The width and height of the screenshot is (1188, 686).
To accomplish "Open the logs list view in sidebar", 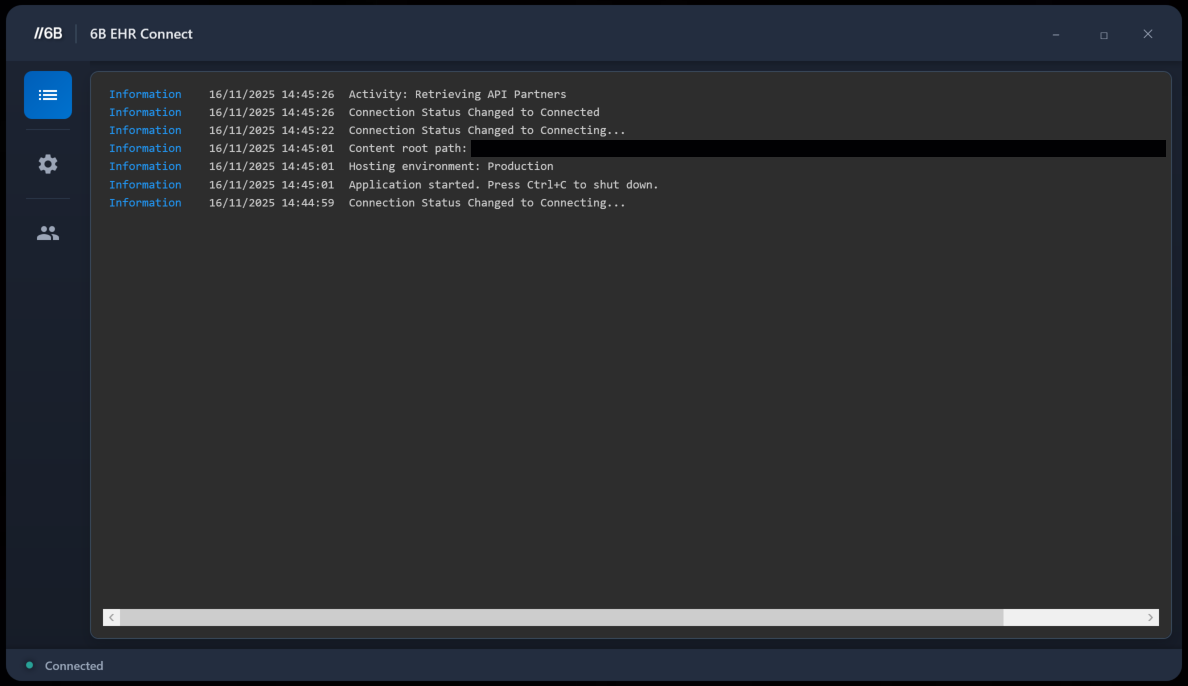I will click(48, 95).
